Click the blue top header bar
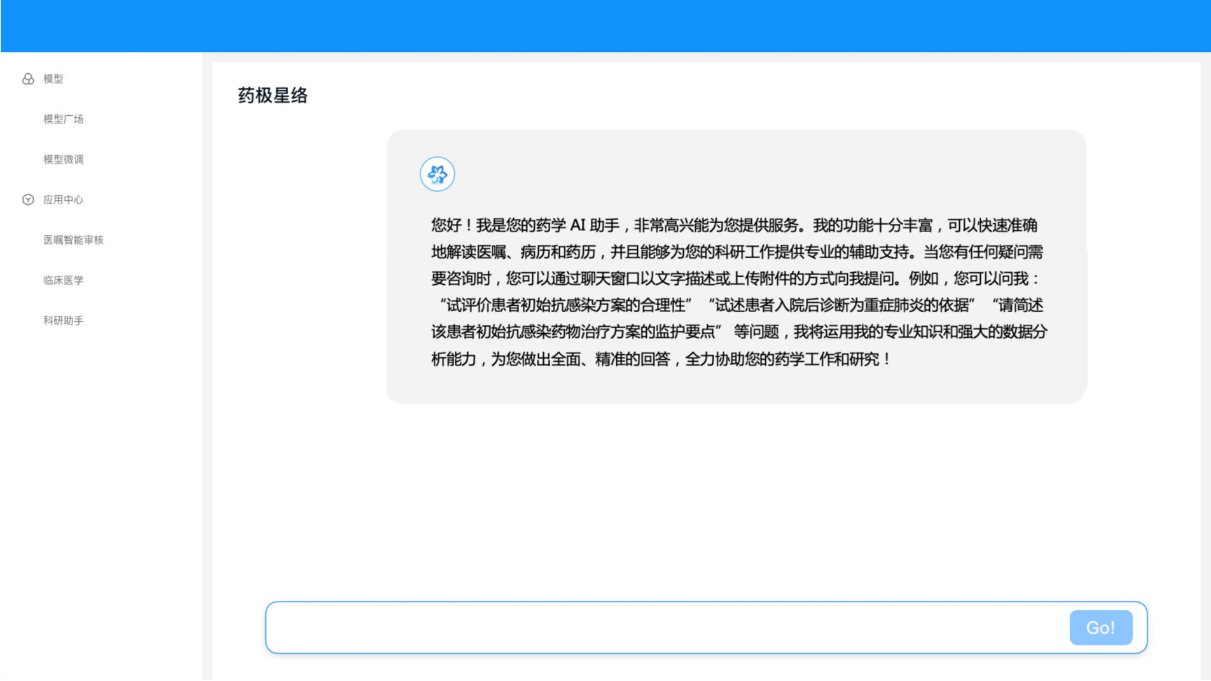The width and height of the screenshot is (1211, 681). pyautogui.click(x=605, y=26)
